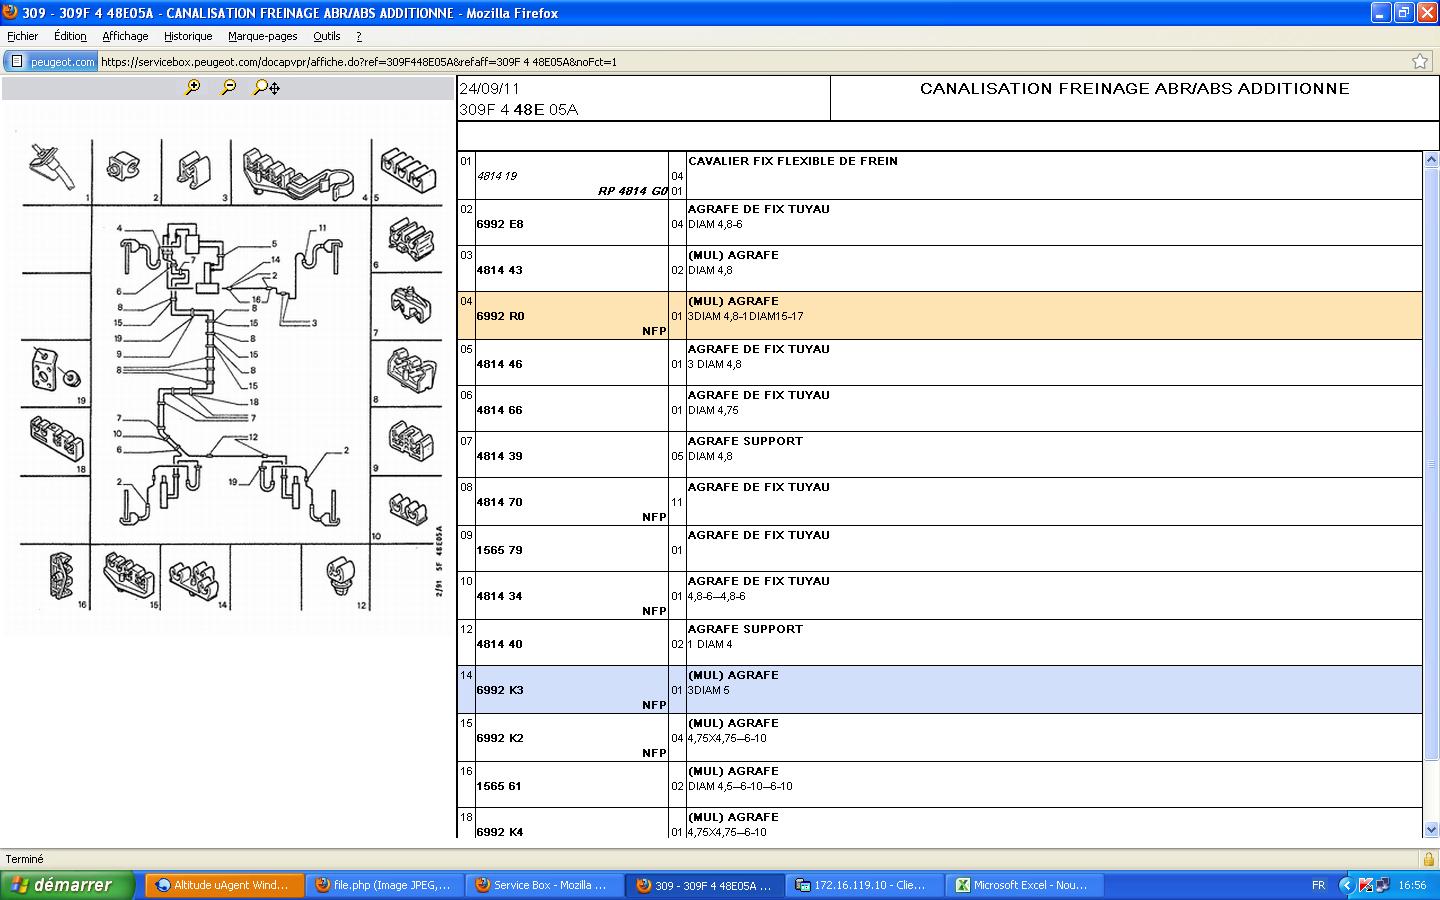Switch to Altitude uAgent window in taskbar
This screenshot has height=900, width=1440.
click(222, 885)
